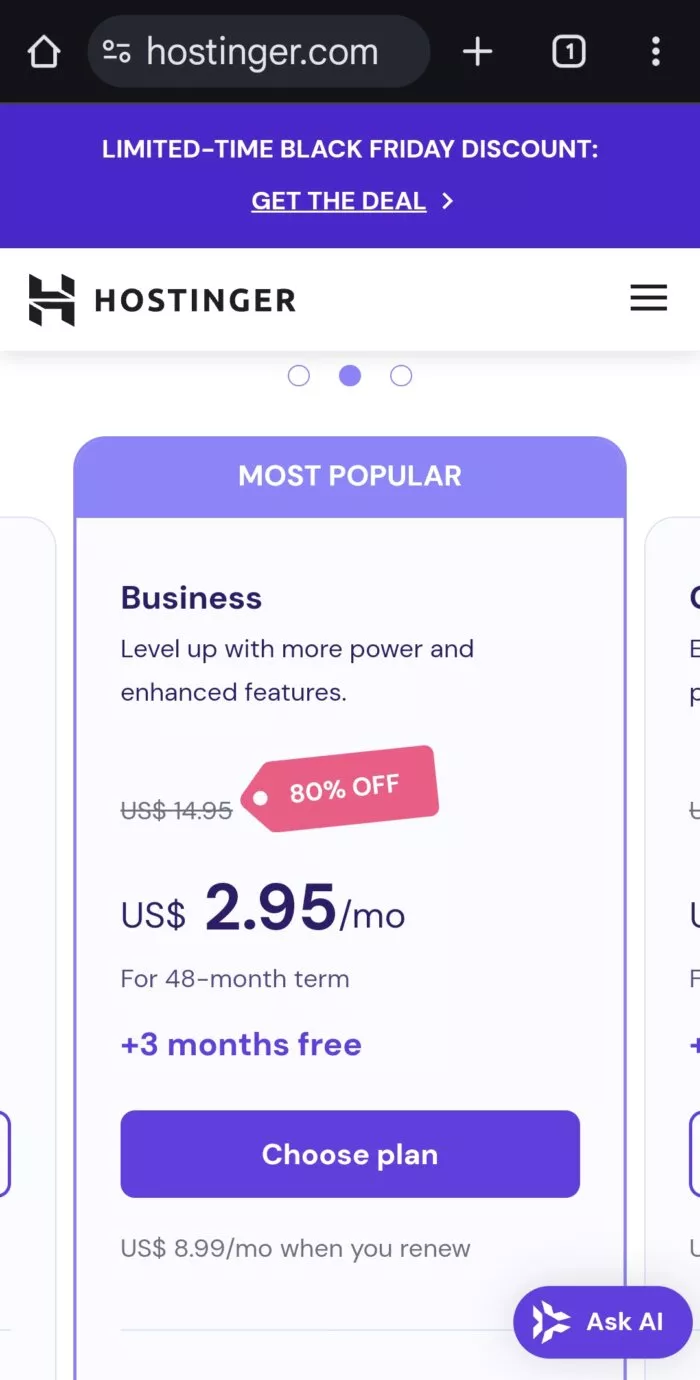The width and height of the screenshot is (700, 1380).
Task: Select the active middle carousel dot
Action: point(350,375)
